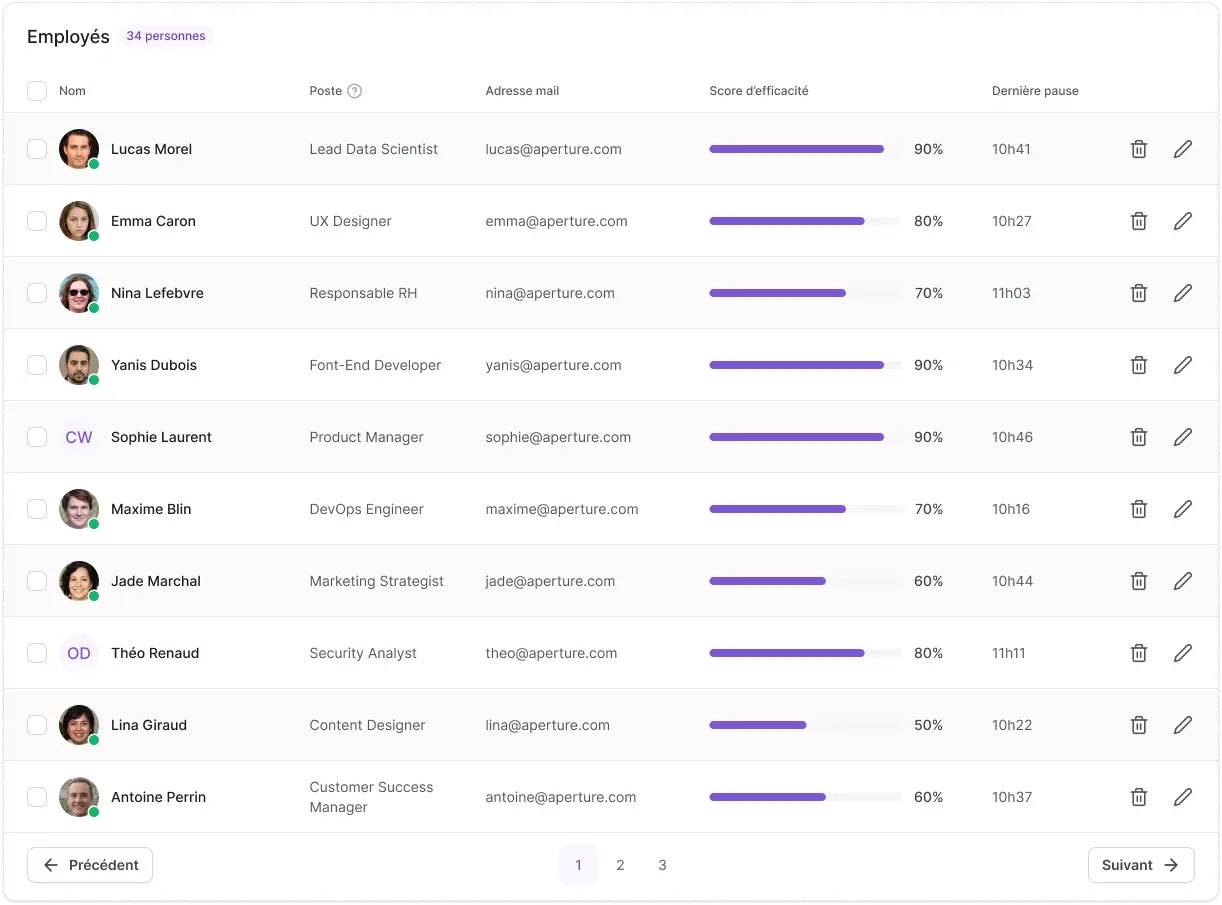Click the Score d'efficacité column header

click(759, 91)
